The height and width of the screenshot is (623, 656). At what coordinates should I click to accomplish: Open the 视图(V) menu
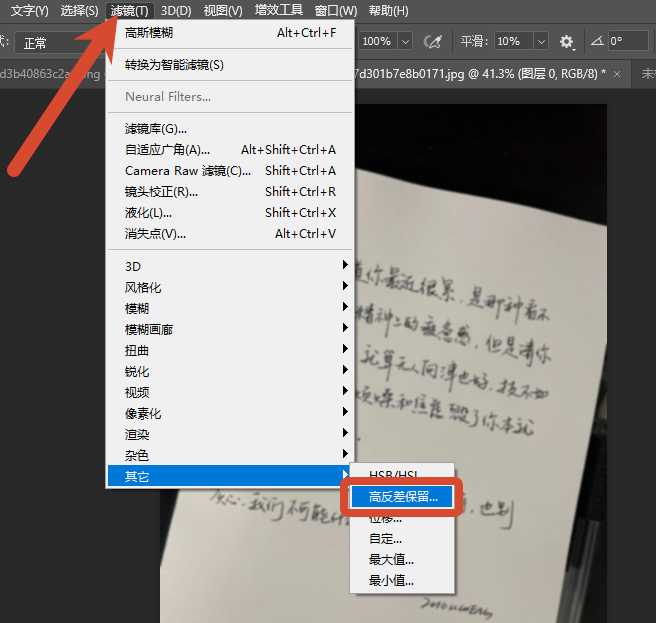[x=223, y=10]
